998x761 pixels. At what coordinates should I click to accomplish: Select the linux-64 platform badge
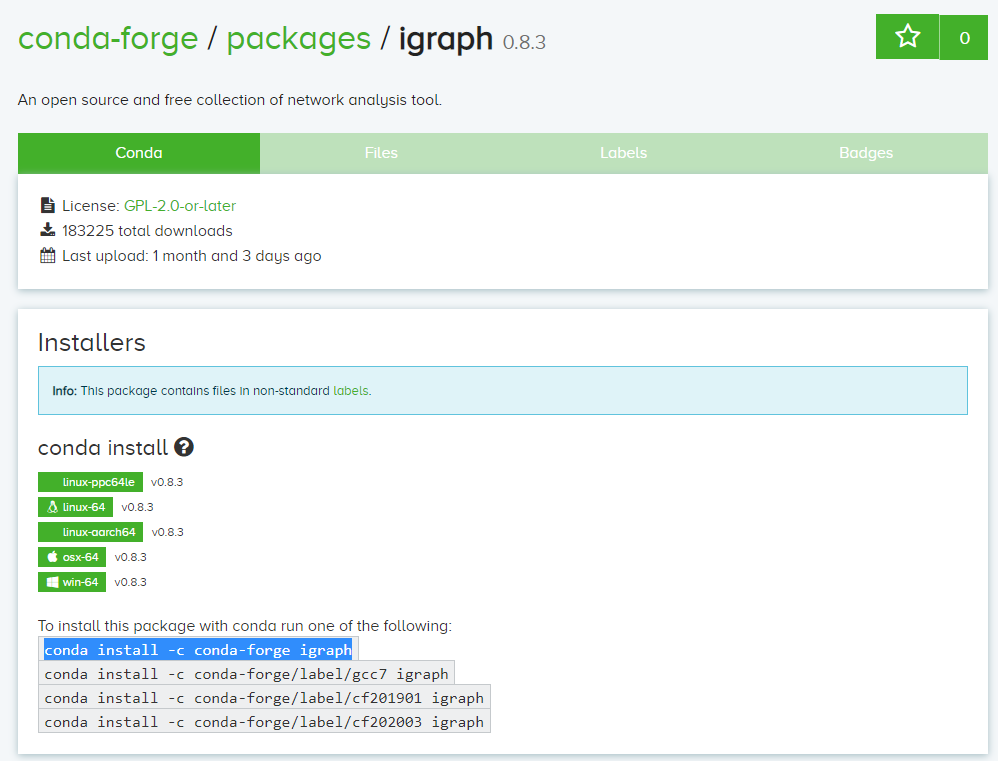point(76,507)
